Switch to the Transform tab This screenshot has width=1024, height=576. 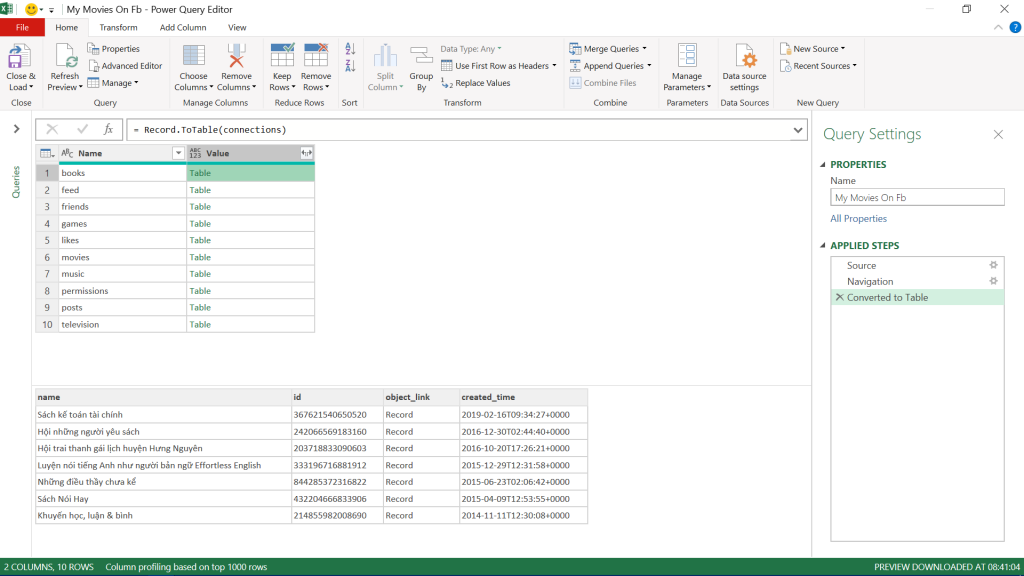click(x=118, y=27)
